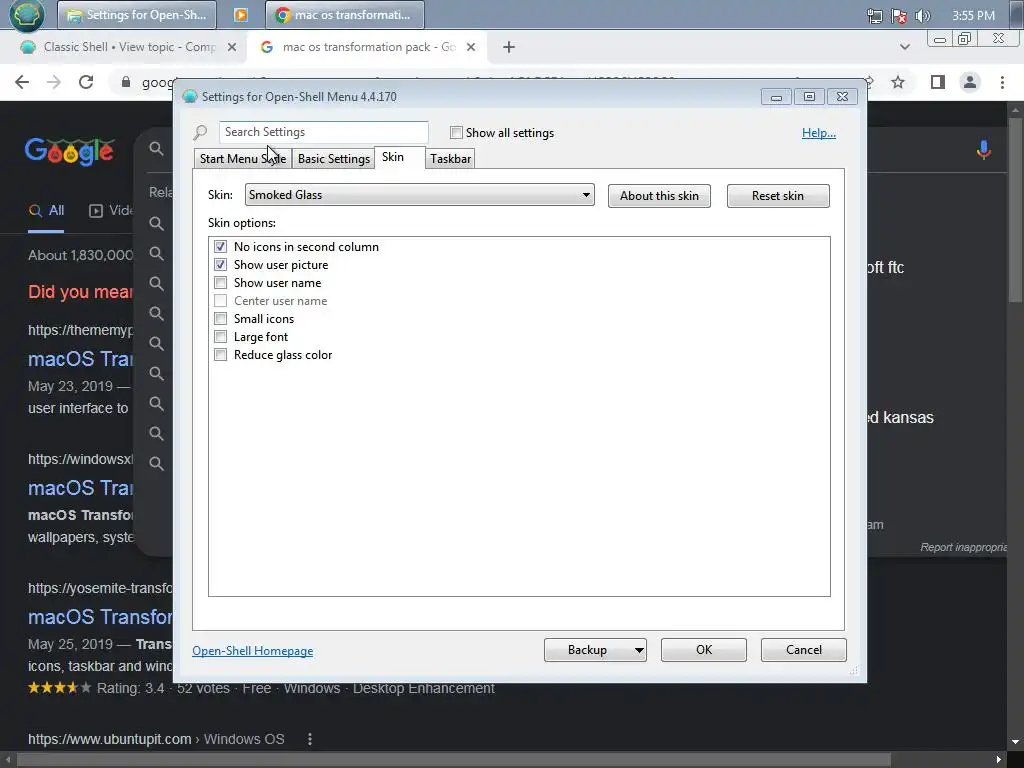The image size is (1024, 768).
Task: Close the mac os transformation pack tab
Action: coord(471,47)
